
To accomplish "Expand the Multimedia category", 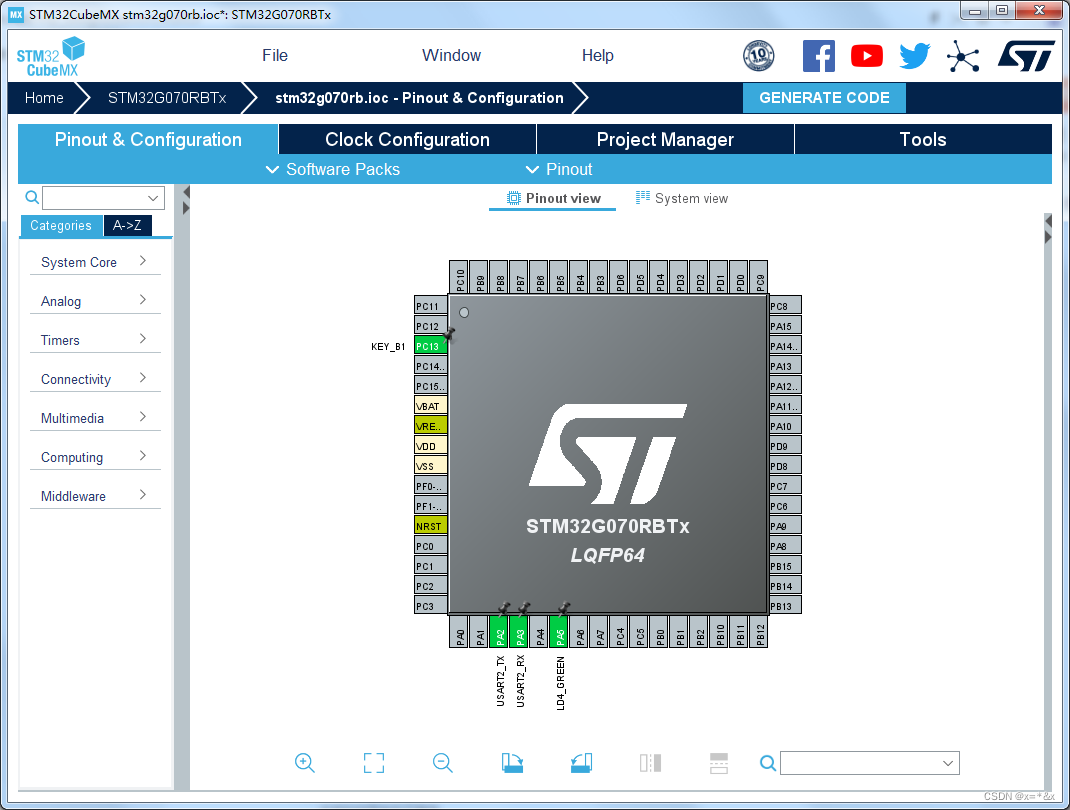I will point(95,418).
